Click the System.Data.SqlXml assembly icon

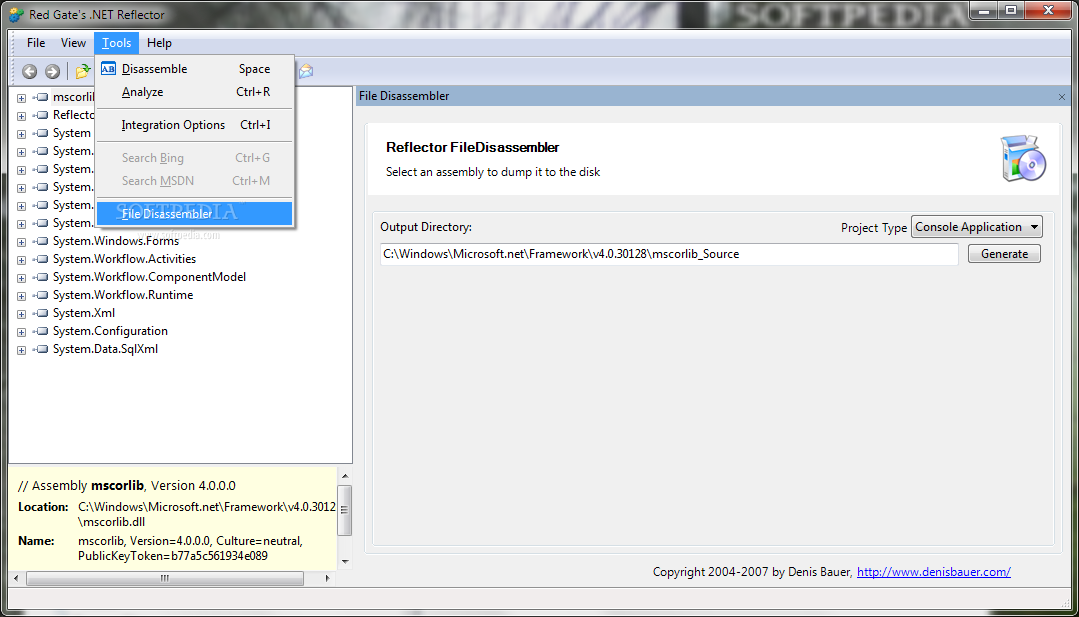41,349
